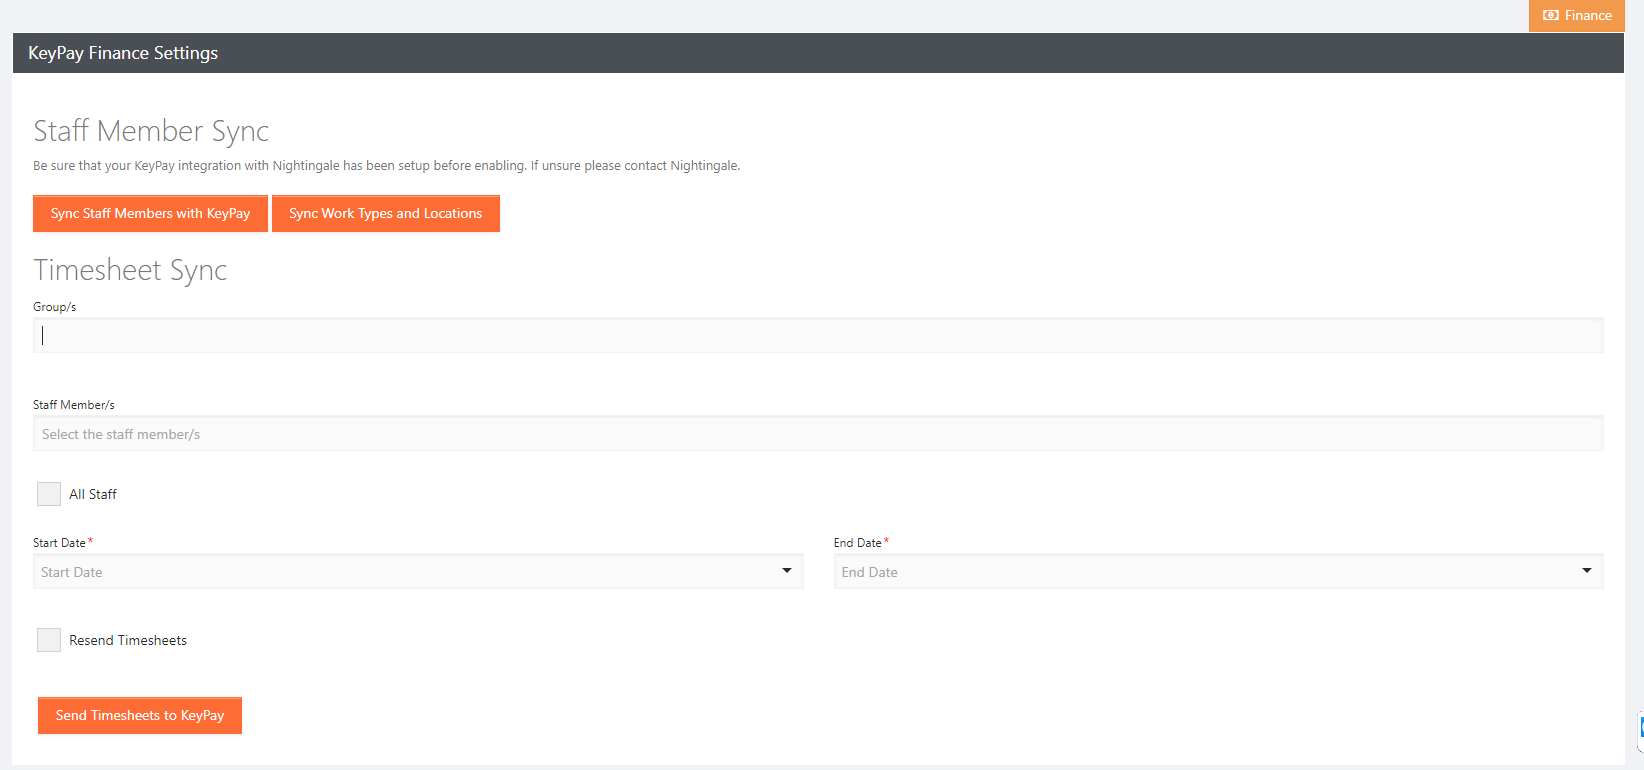This screenshot has width=1644, height=770.
Task: Open the Finance tab button
Action: pyautogui.click(x=1577, y=15)
